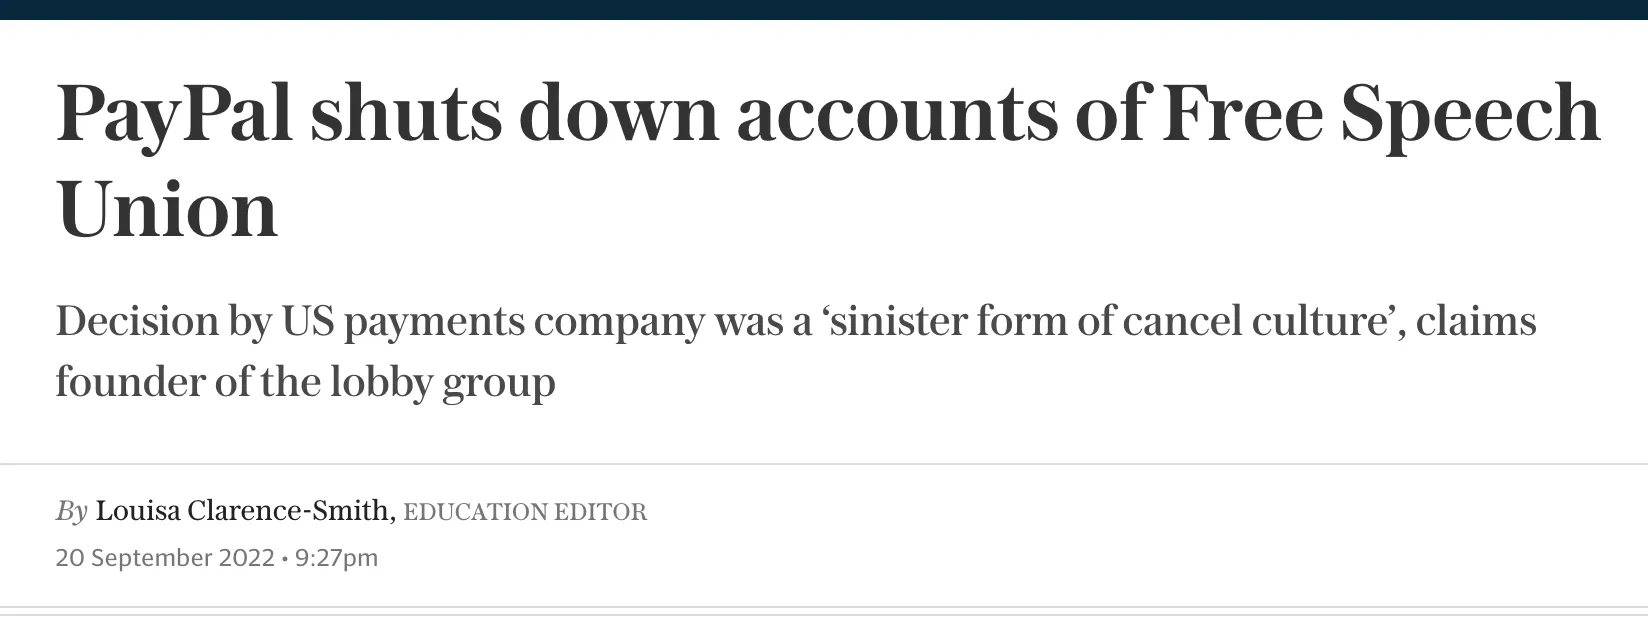Screen dimensions: 1648x636
Task: Click the divider line above the byline
Action: click(x=824, y=464)
